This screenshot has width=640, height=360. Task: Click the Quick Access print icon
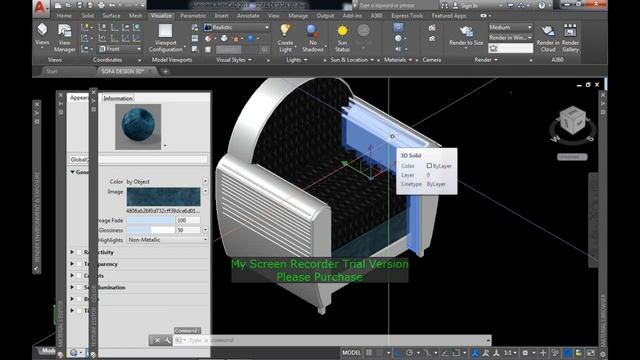101,6
